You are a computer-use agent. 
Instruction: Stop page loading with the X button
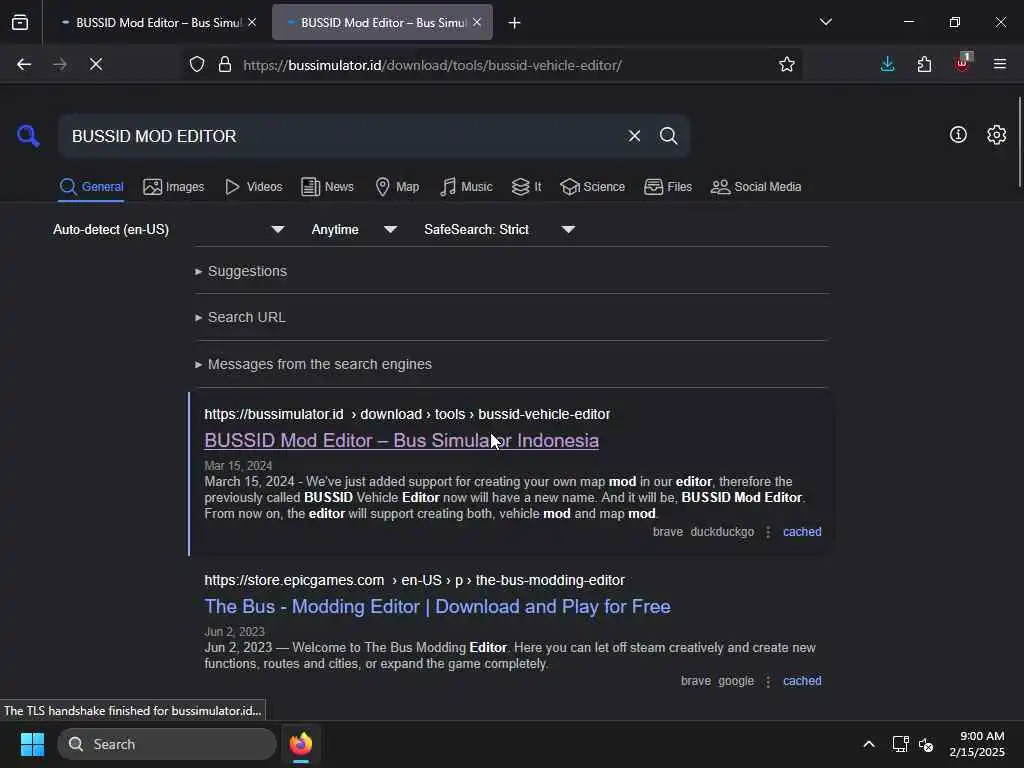(96, 64)
